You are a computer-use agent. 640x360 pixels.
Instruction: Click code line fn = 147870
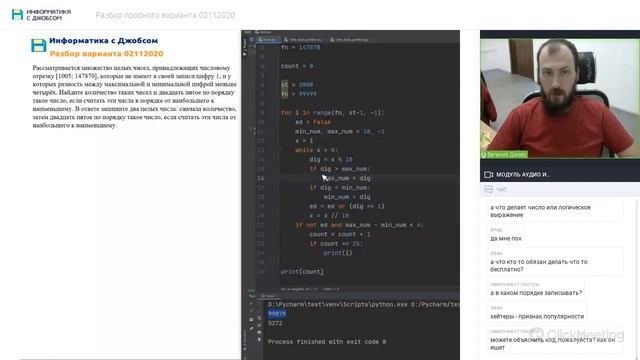click(x=300, y=47)
